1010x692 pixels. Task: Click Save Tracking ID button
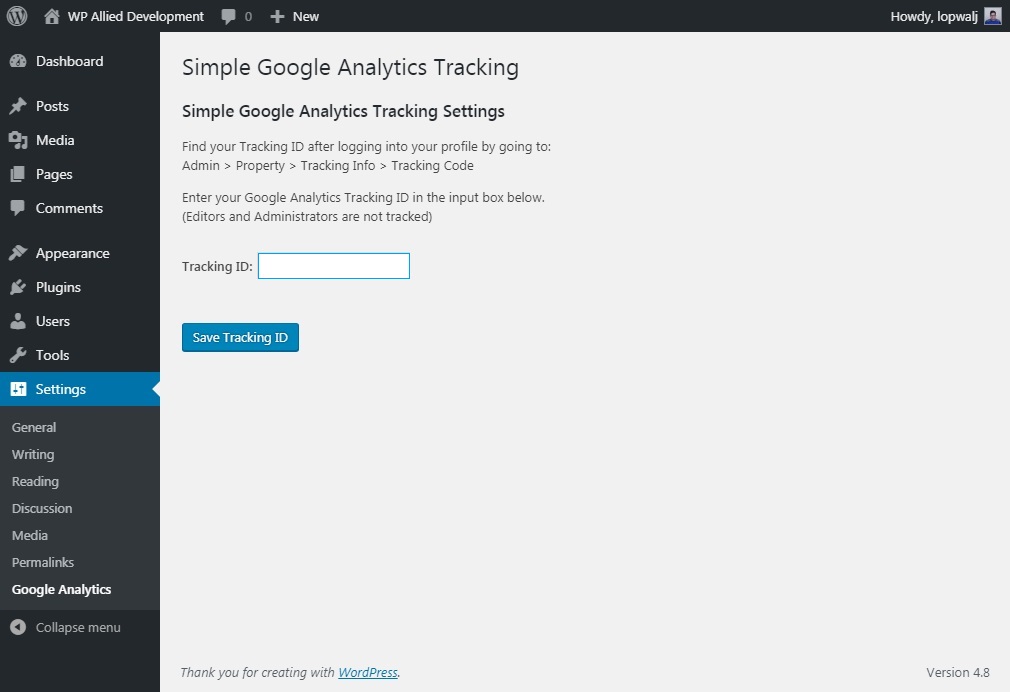tap(240, 338)
